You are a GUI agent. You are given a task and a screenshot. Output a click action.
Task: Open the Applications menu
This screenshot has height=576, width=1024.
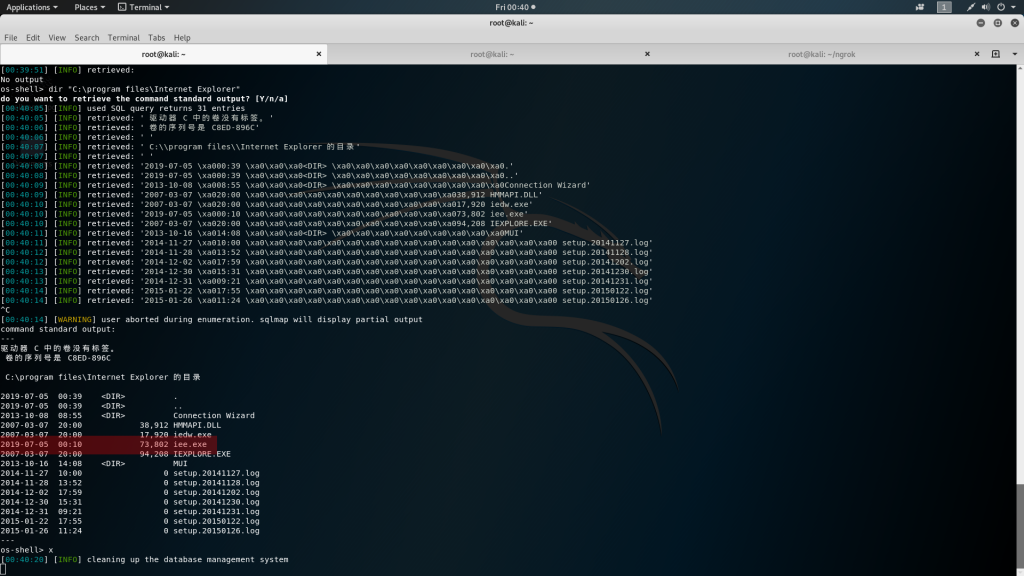pos(30,7)
